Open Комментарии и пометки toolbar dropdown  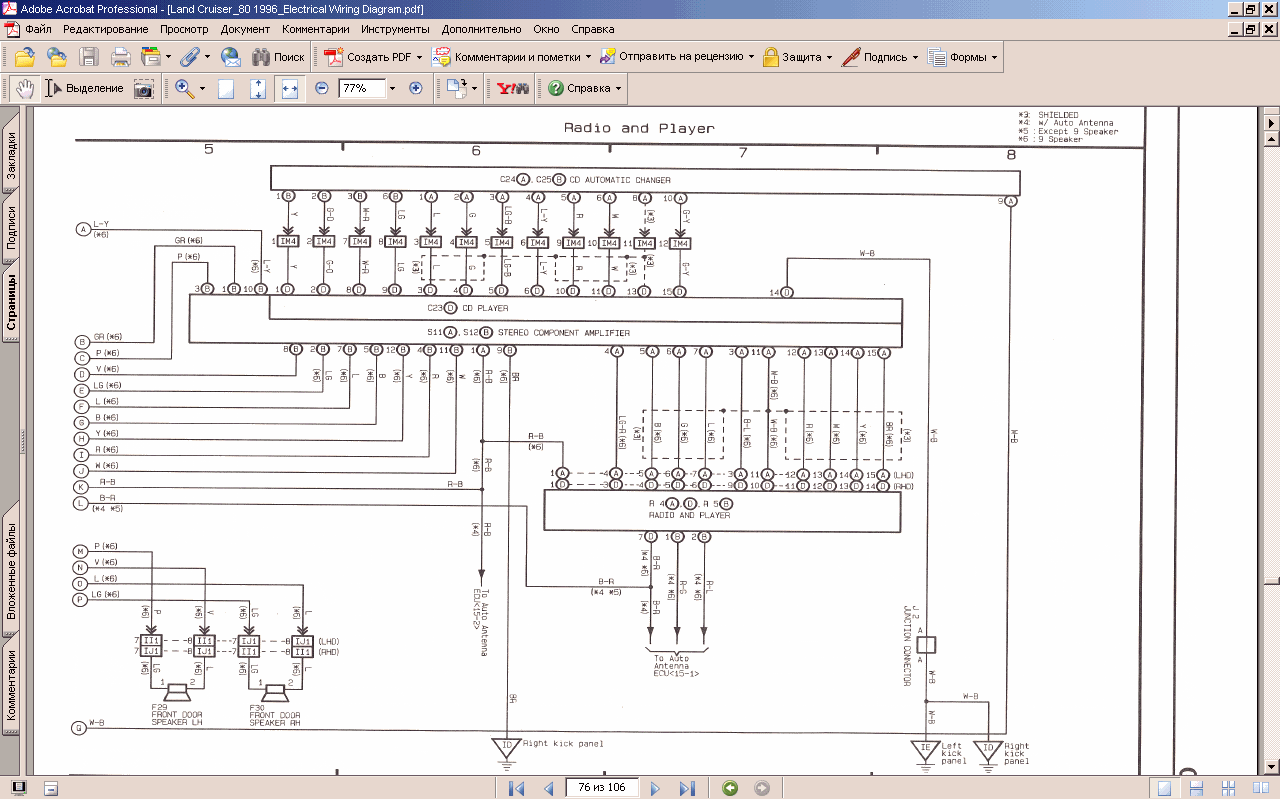point(511,57)
